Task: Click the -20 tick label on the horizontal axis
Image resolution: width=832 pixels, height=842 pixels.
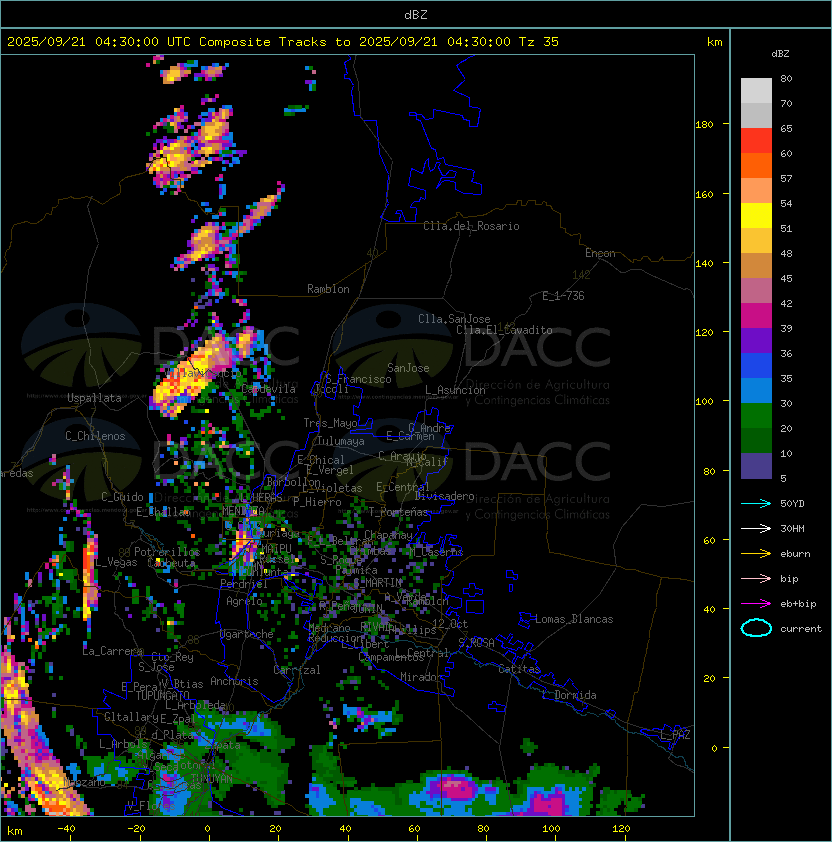Action: tap(136, 829)
